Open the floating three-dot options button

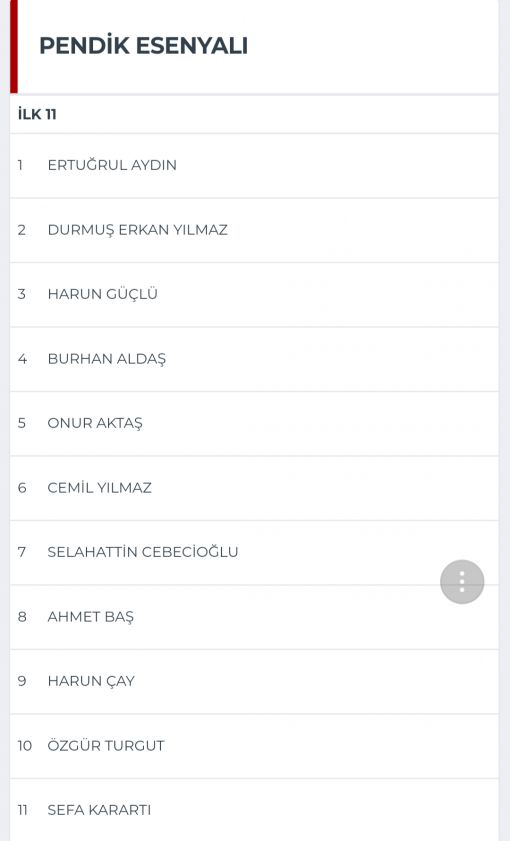(462, 582)
